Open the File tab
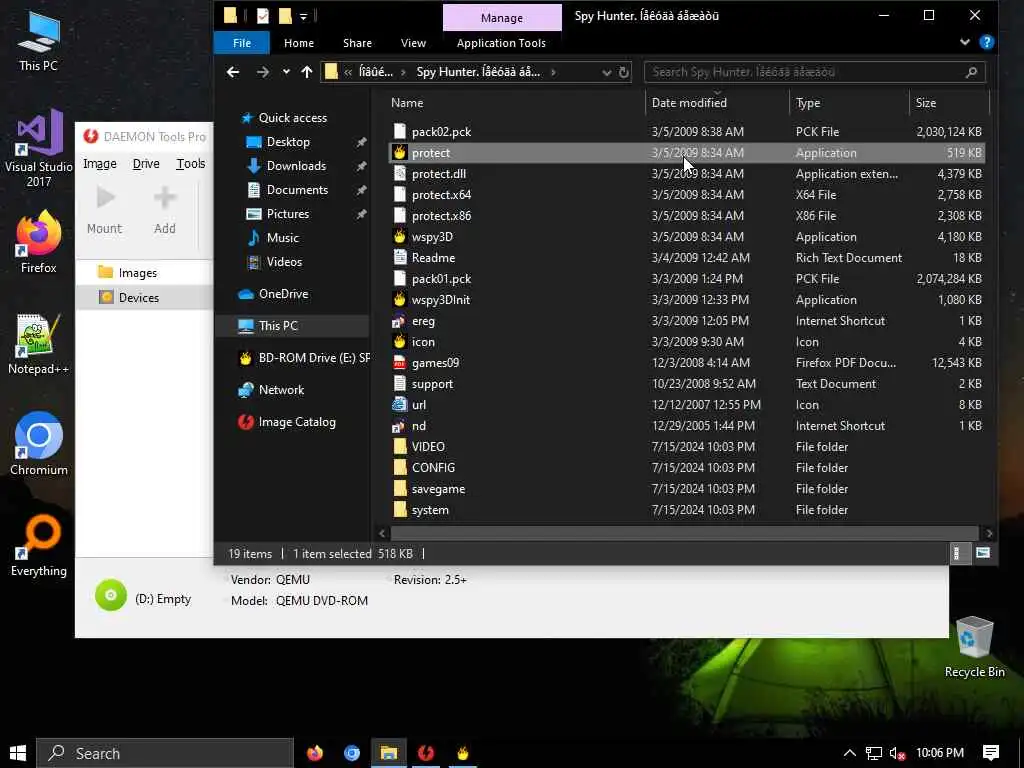The width and height of the screenshot is (1024, 768). 242,43
